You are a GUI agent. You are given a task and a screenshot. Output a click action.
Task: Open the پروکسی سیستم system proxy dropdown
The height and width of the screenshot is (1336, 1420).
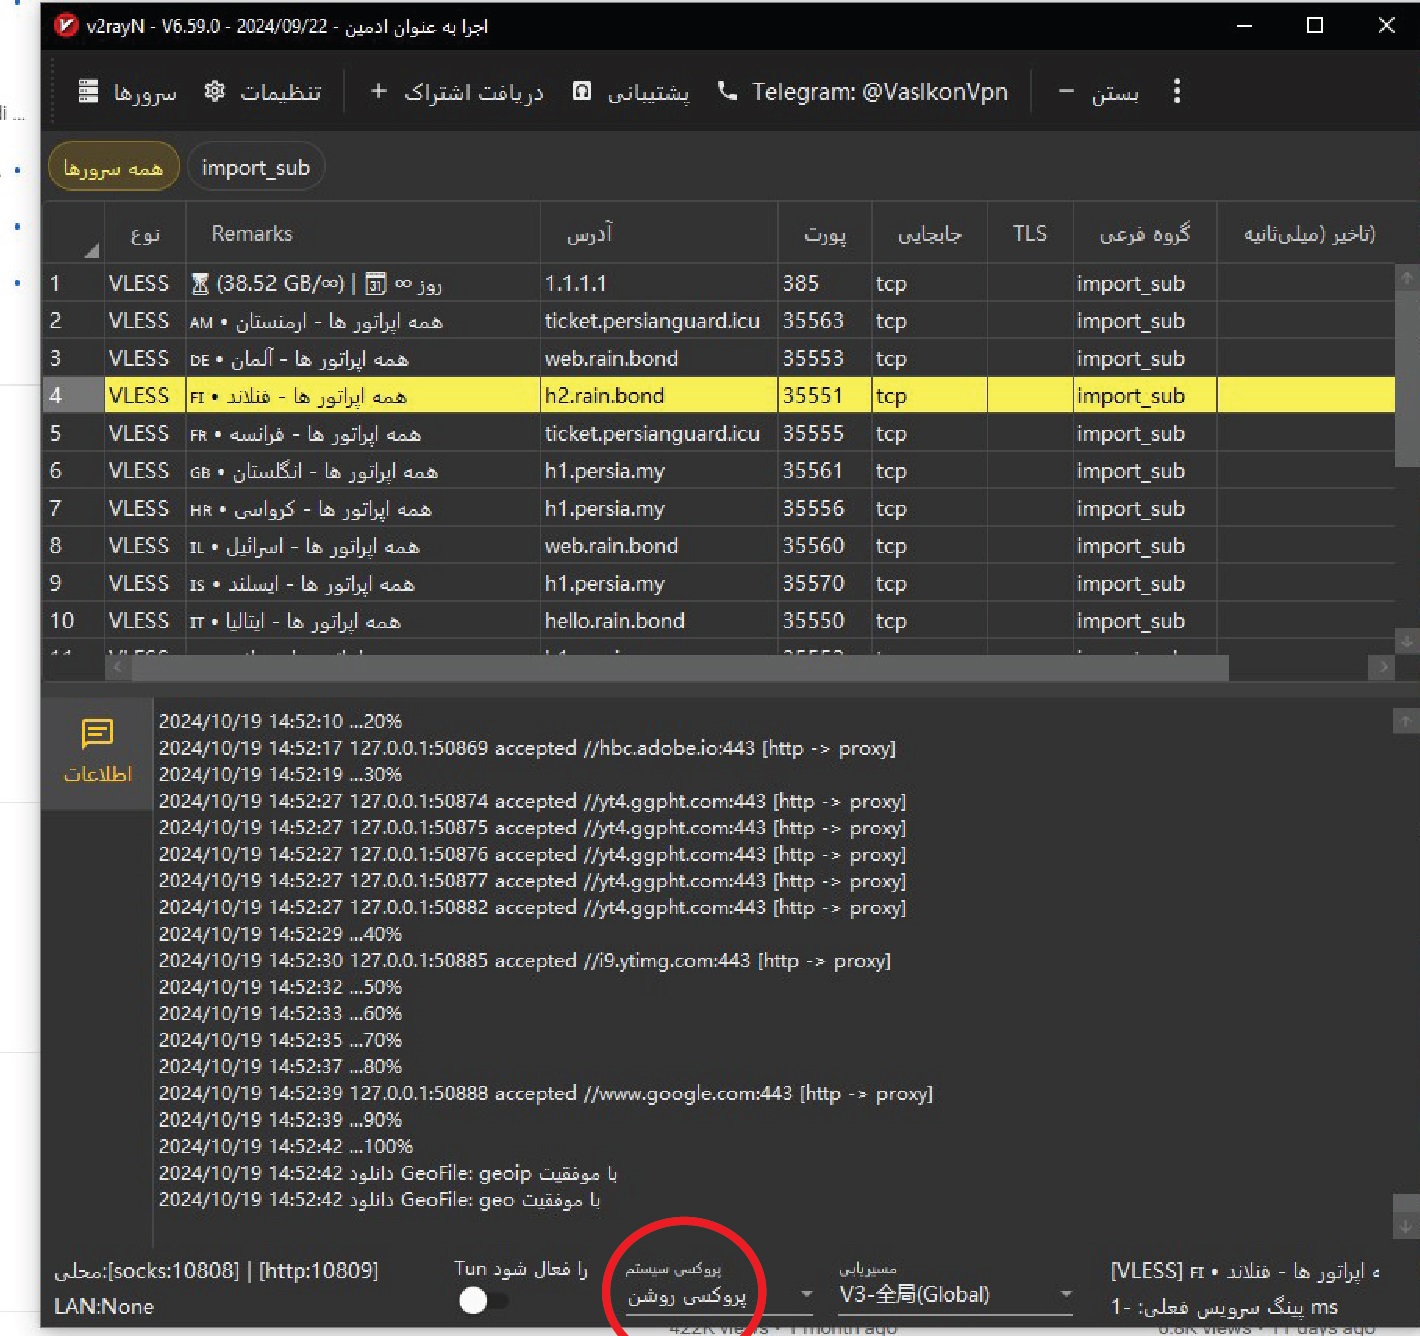click(720, 1295)
